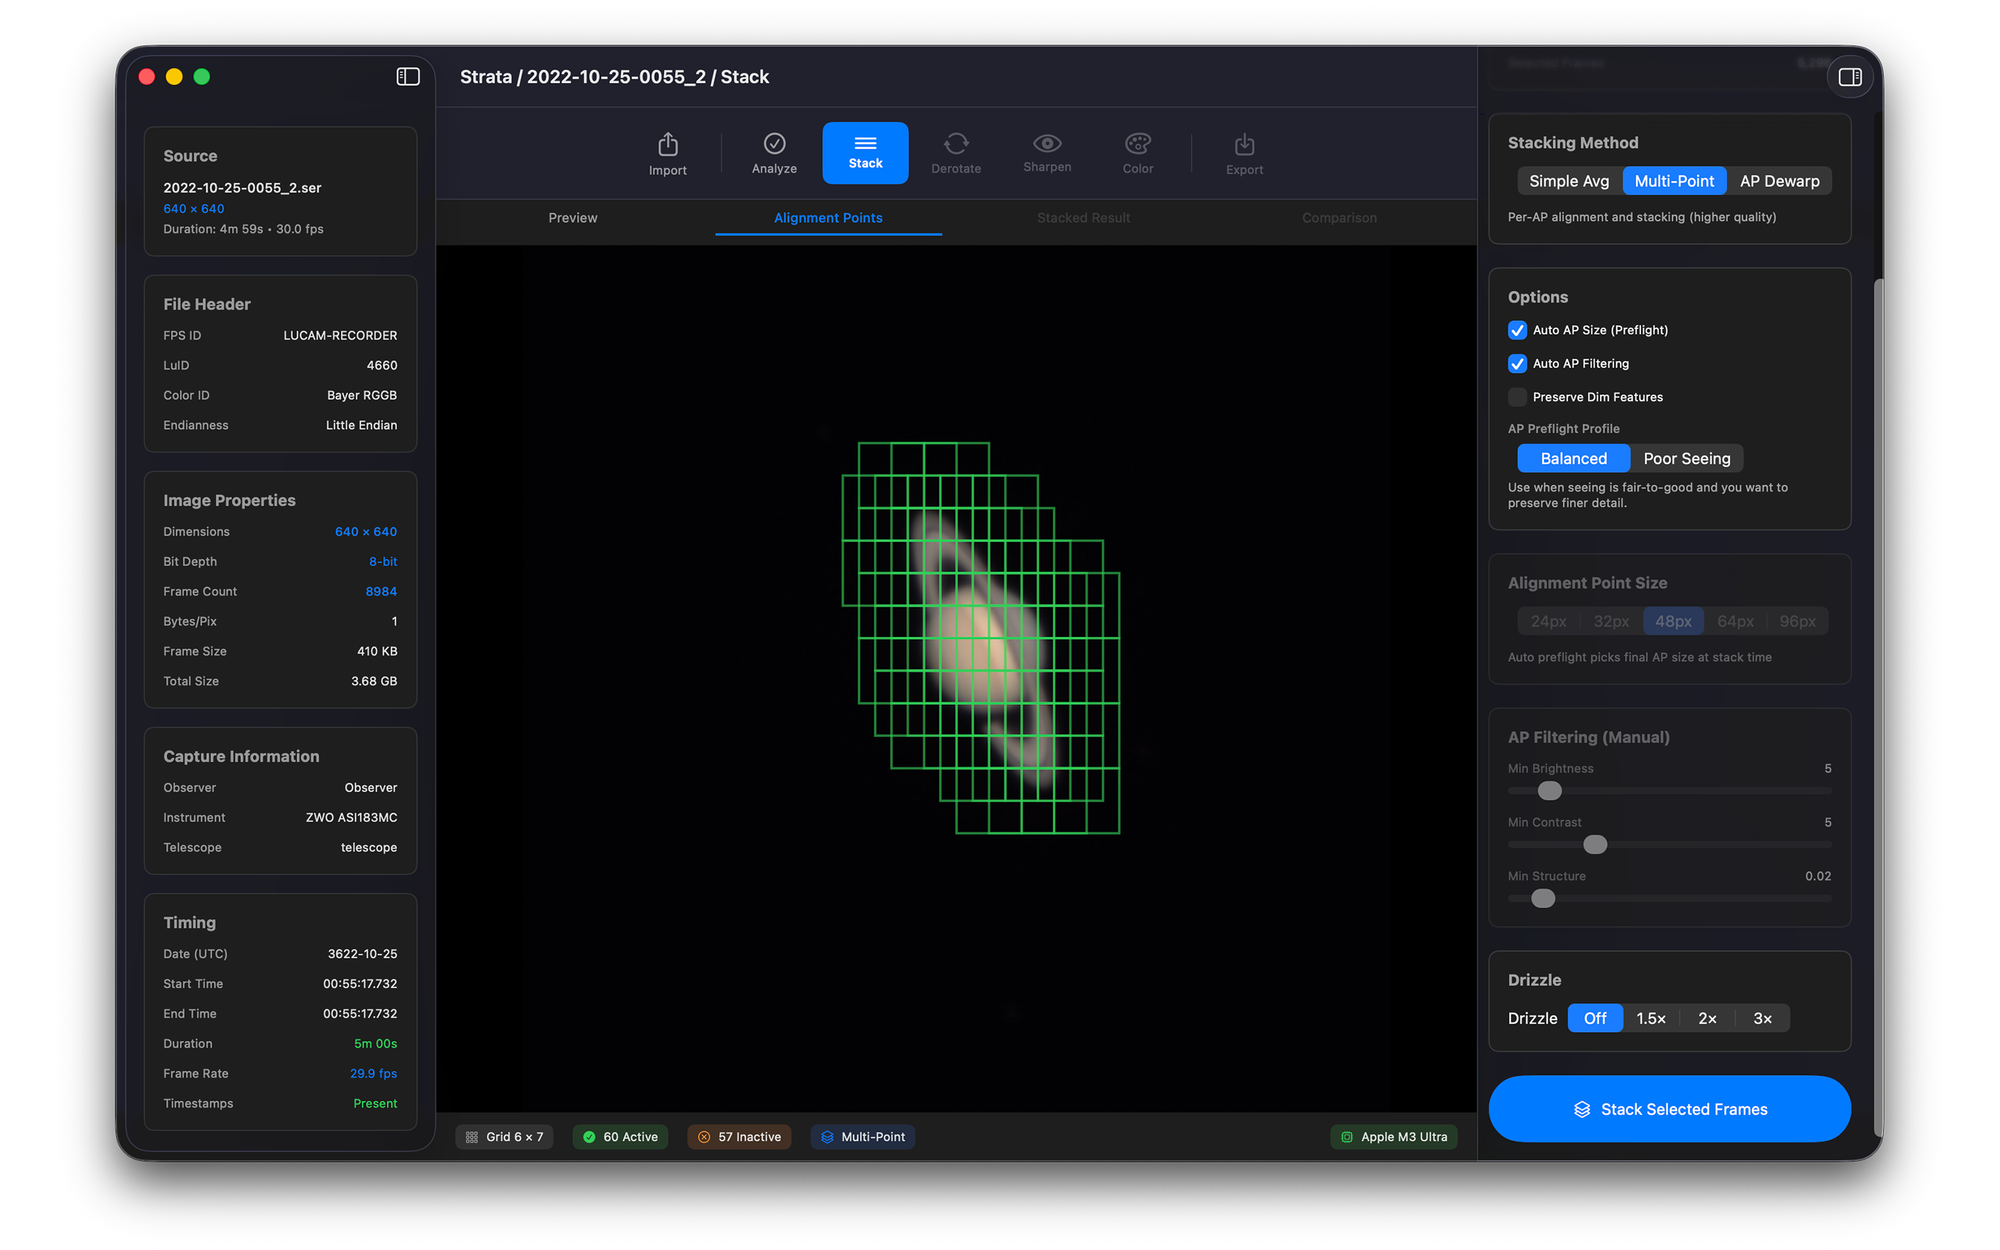
Task: Disable Auto AP Size (Preflight) checkbox
Action: coord(1517,330)
